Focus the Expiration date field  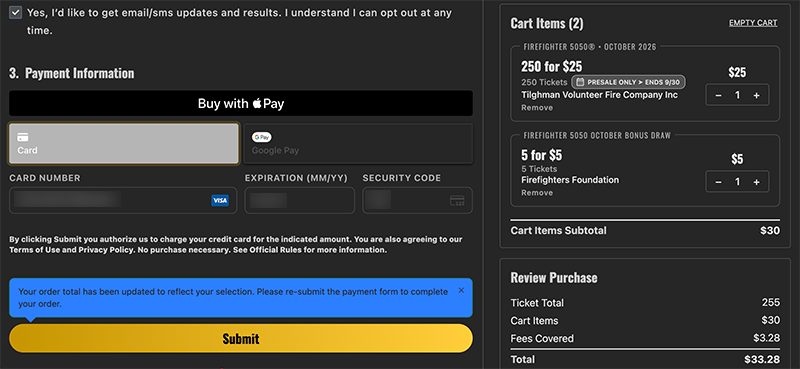point(299,200)
